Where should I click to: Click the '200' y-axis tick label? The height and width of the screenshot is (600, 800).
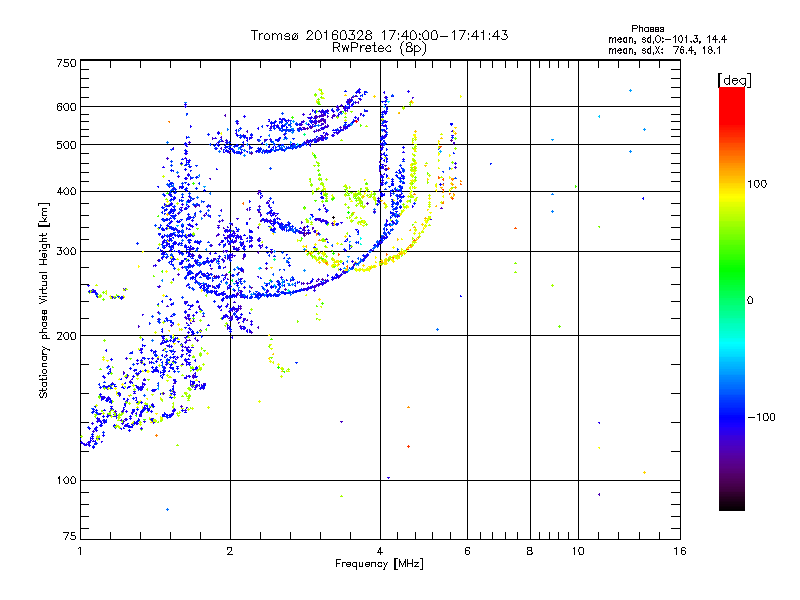click(x=66, y=336)
